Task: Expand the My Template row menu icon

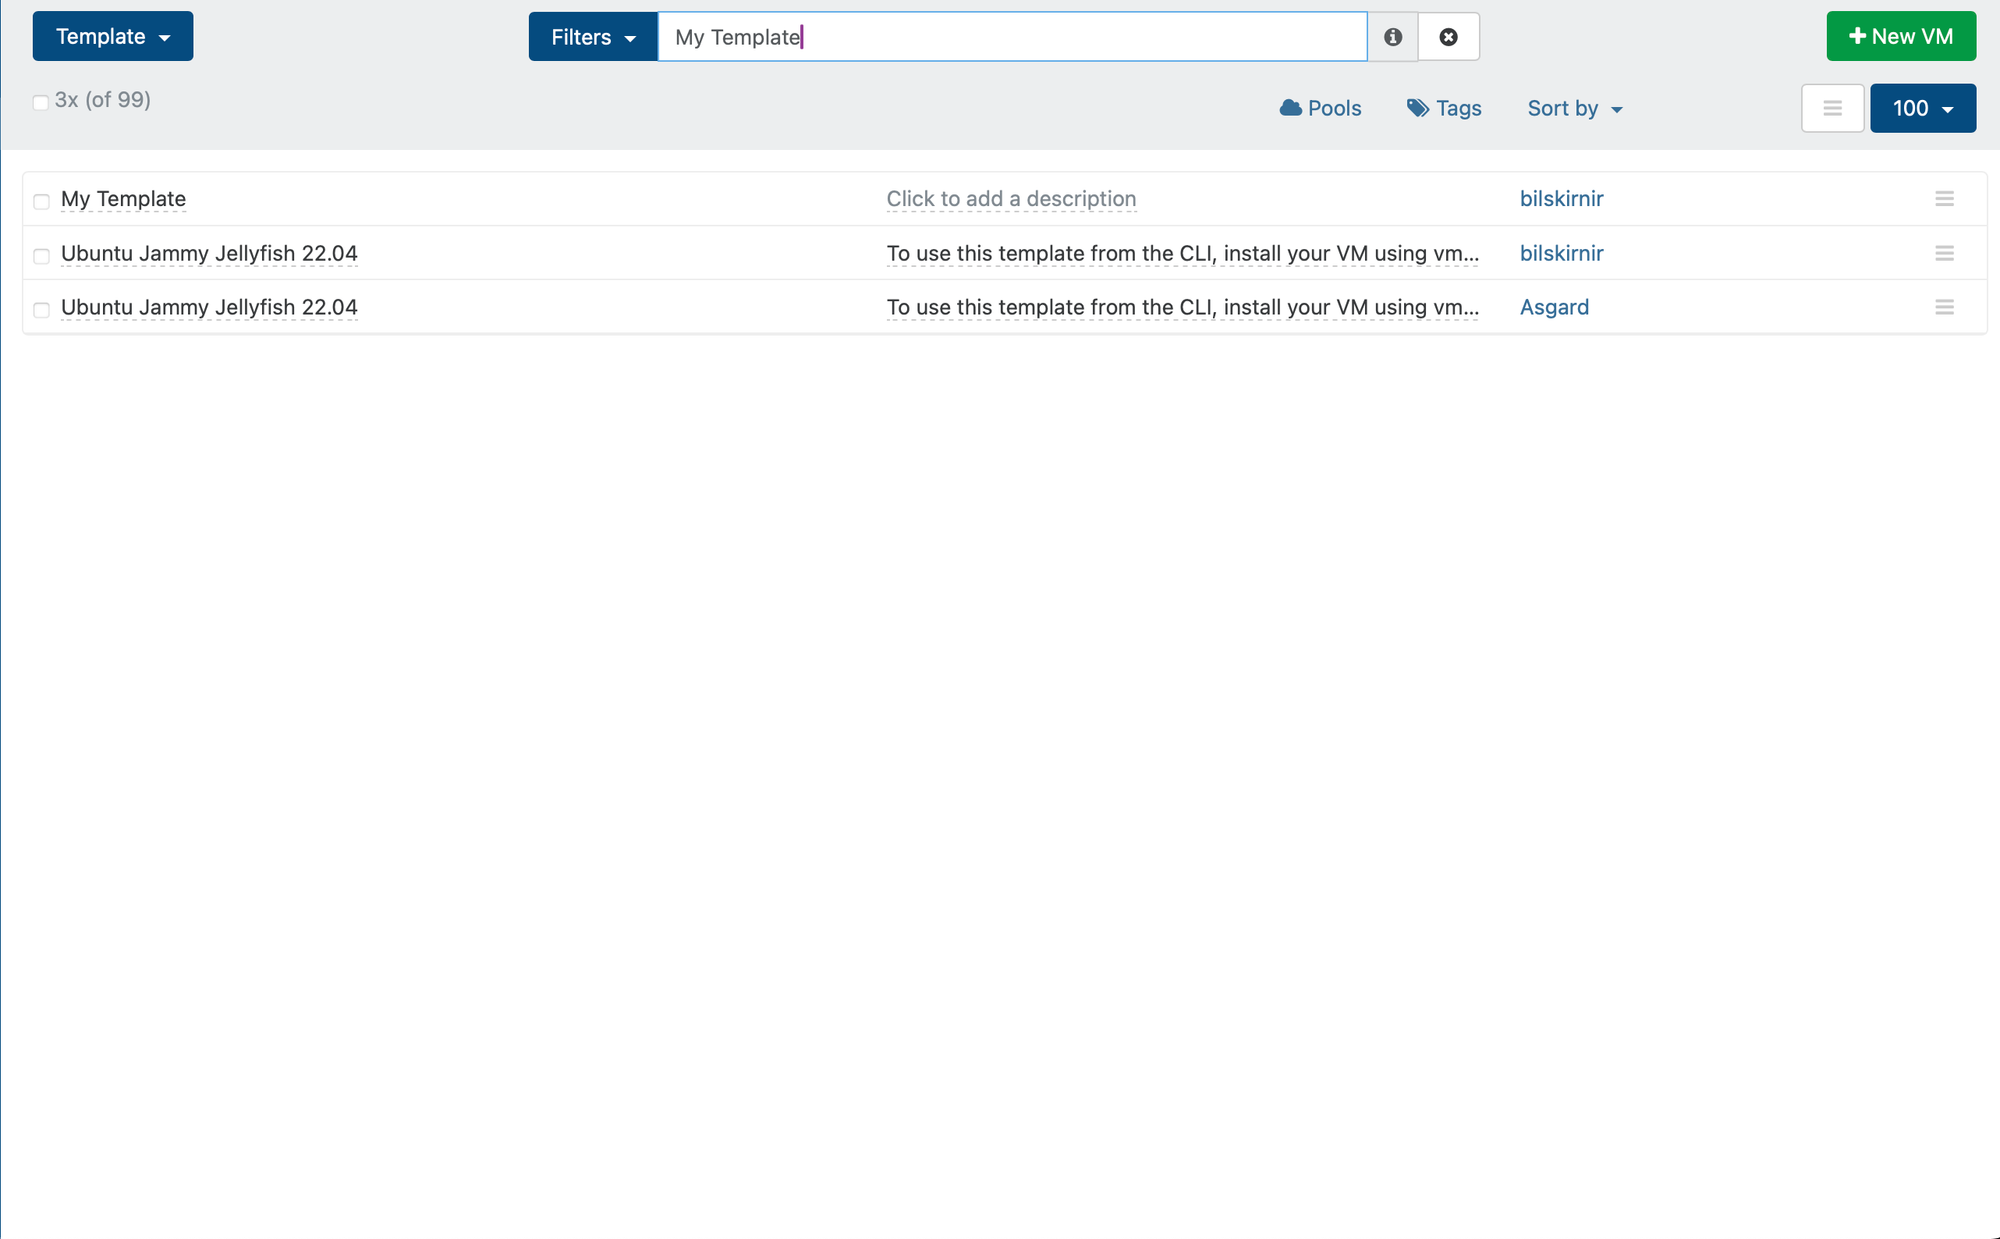Action: pyautogui.click(x=1944, y=199)
